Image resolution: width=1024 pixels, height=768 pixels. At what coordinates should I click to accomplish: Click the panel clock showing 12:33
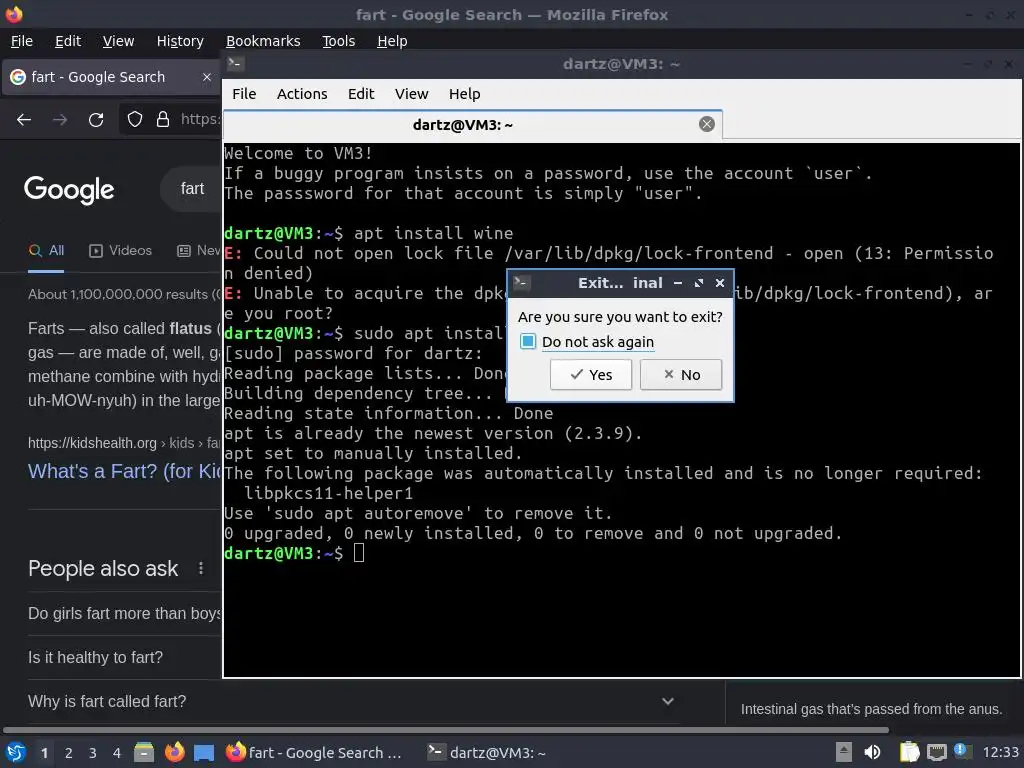[x=1000, y=752]
